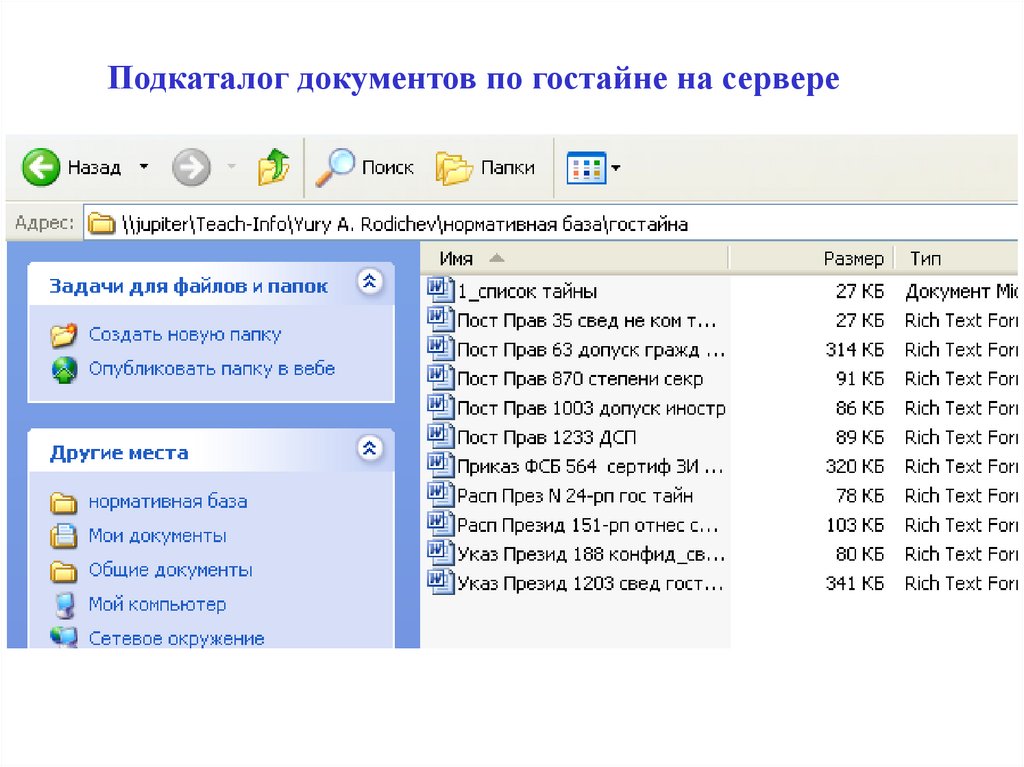Click the Общие документы folder icon
Screen dimensions: 1024x767
tap(63, 571)
